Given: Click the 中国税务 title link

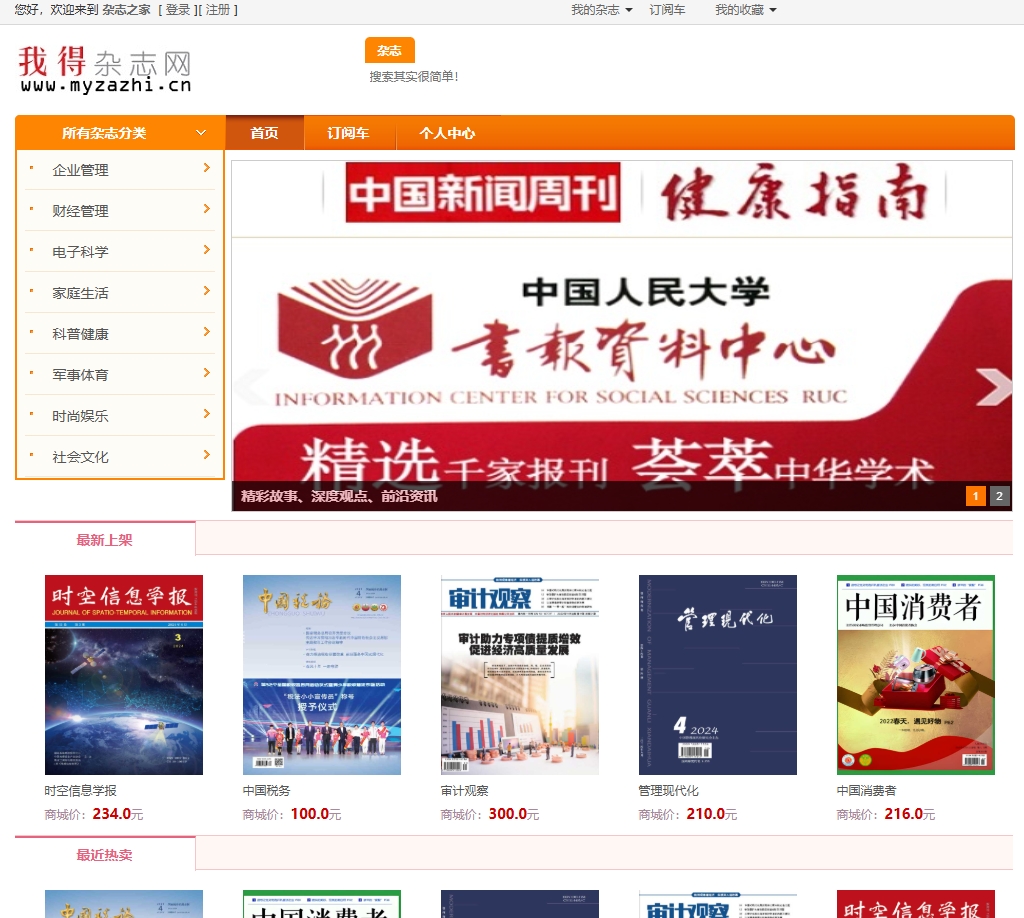Looking at the screenshot, I should pyautogui.click(x=266, y=791).
